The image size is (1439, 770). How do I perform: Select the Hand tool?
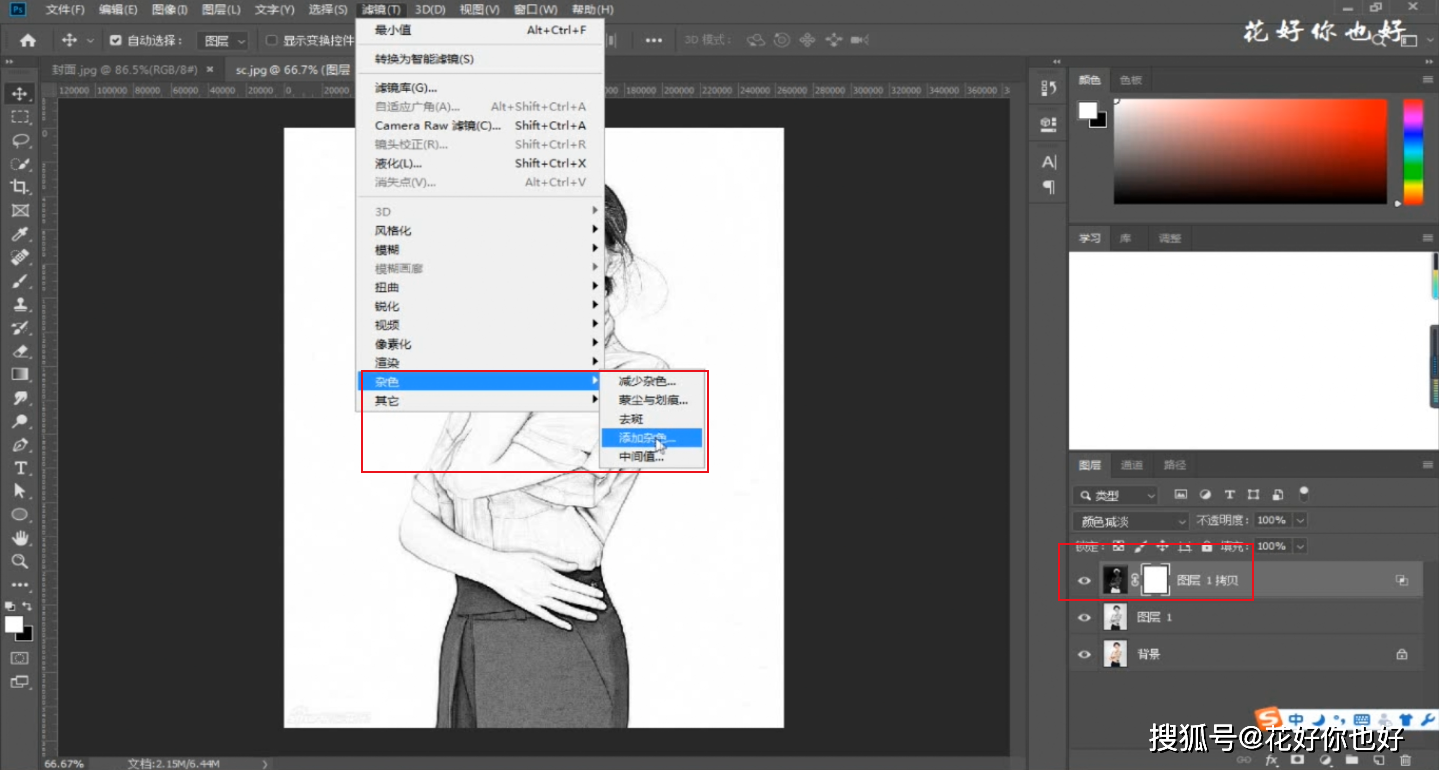point(20,538)
